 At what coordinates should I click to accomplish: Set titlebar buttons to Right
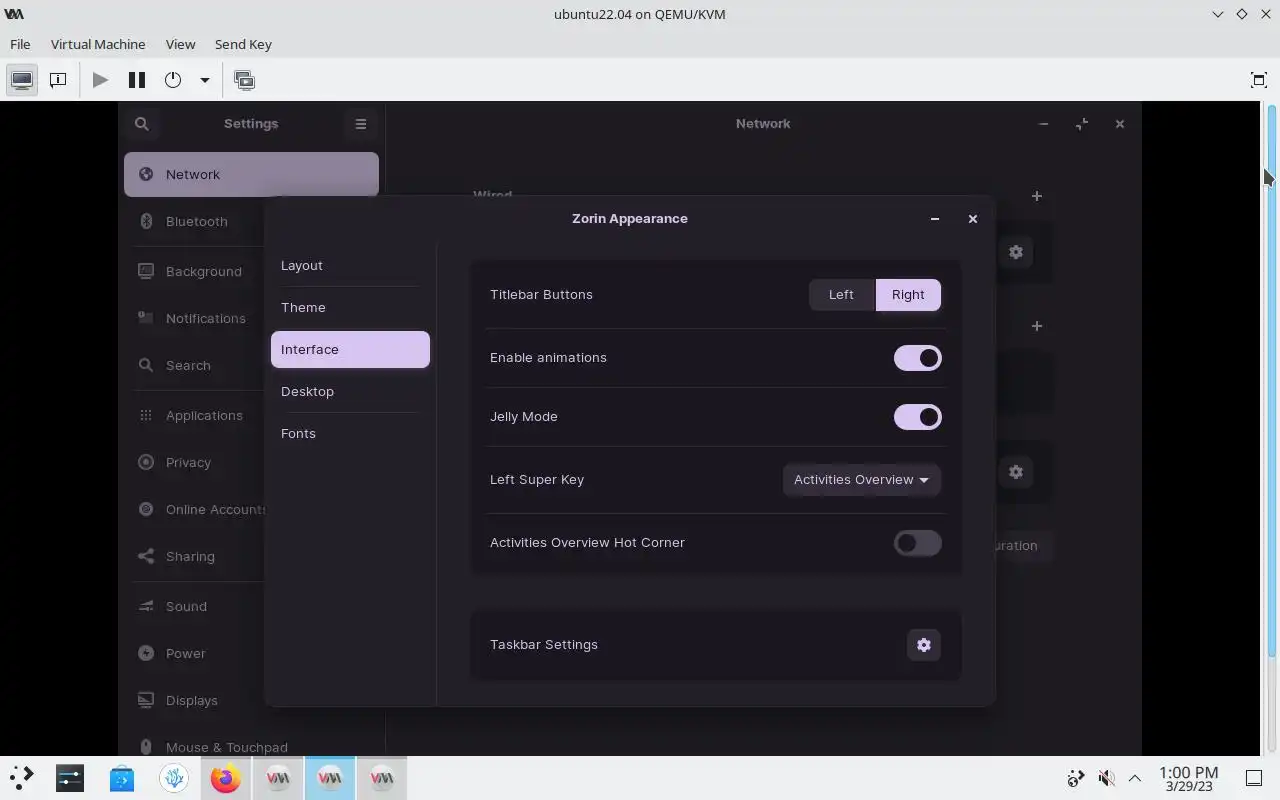908,295
